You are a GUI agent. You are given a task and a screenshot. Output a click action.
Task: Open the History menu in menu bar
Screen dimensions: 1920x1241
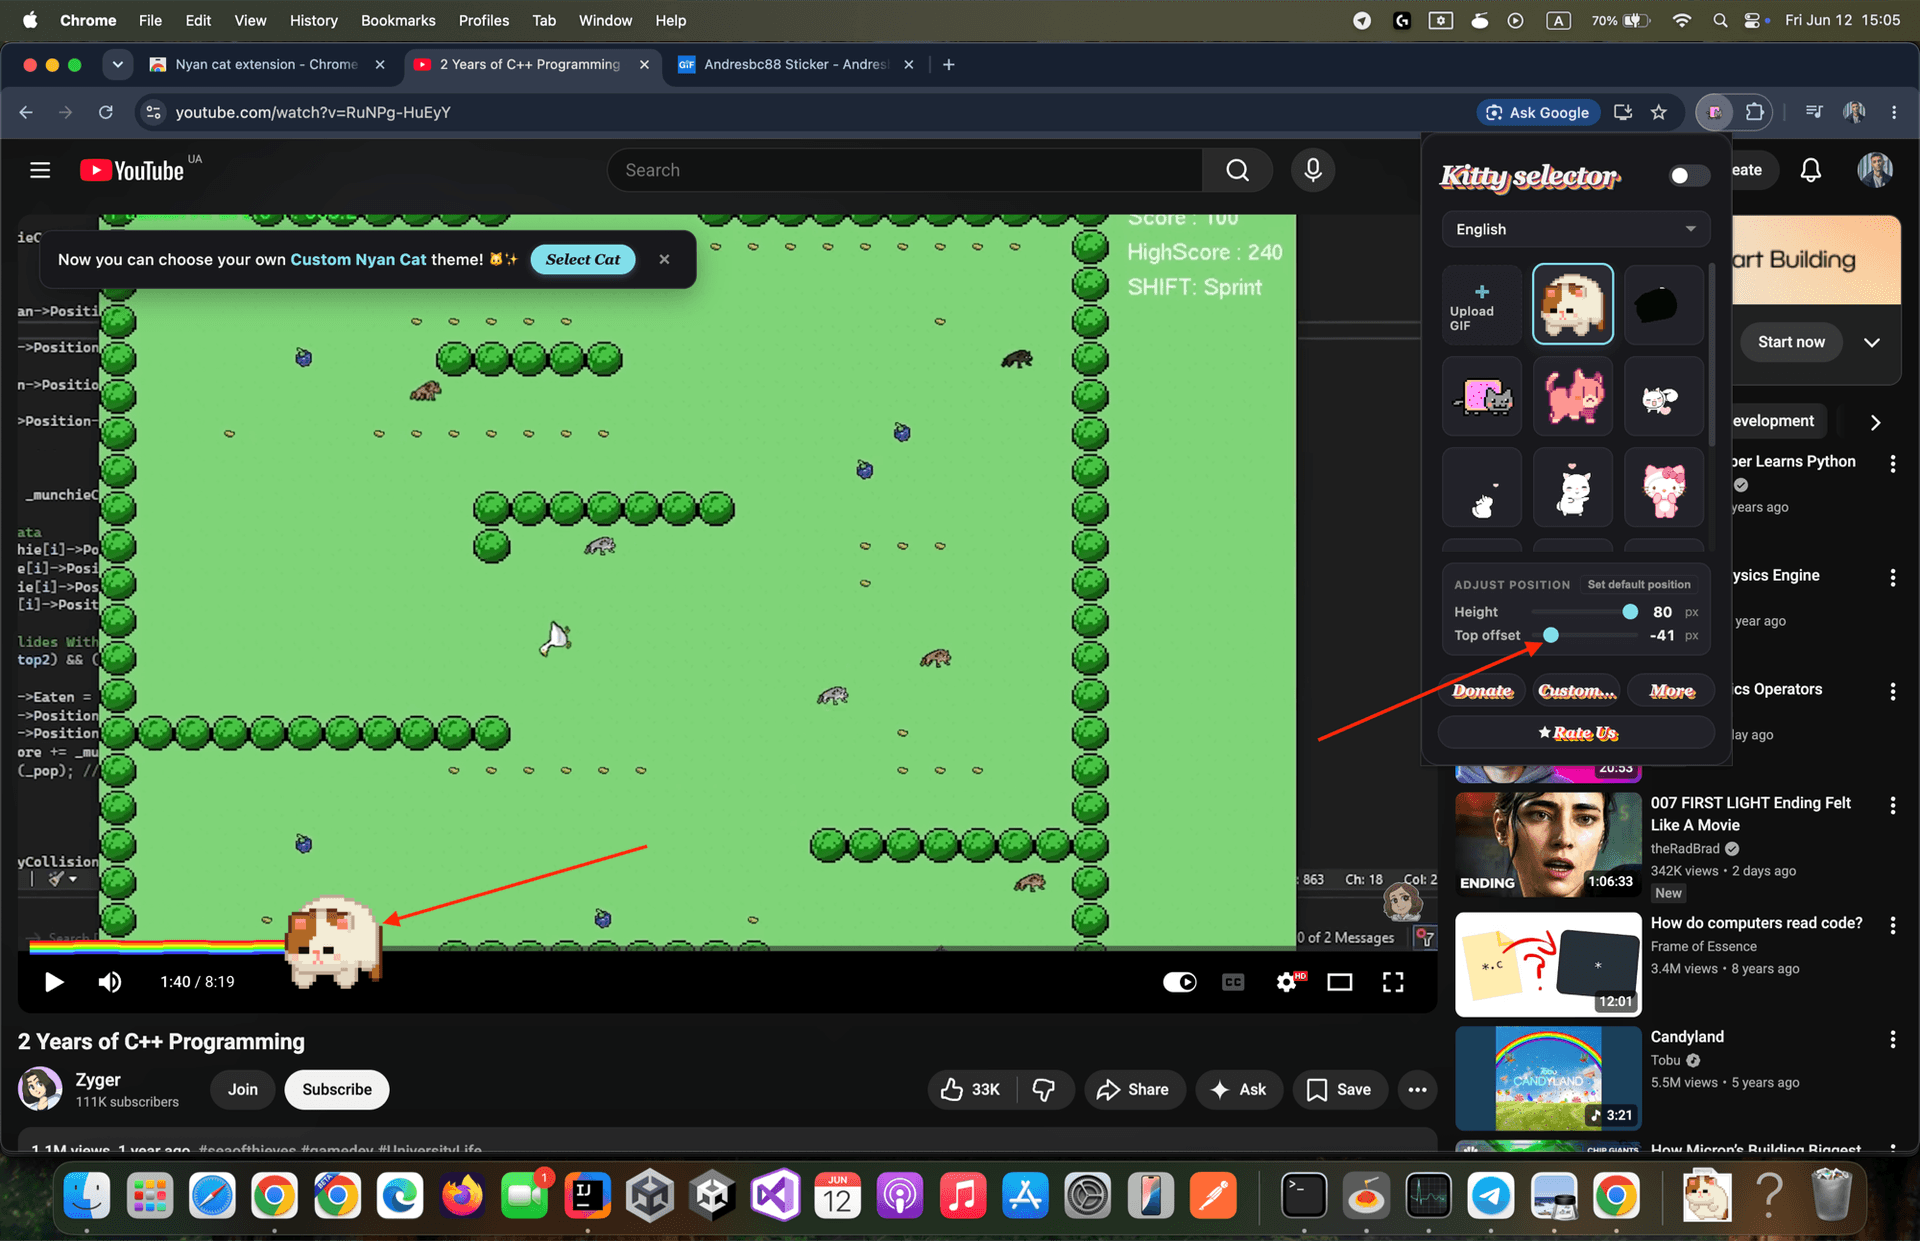pos(313,20)
